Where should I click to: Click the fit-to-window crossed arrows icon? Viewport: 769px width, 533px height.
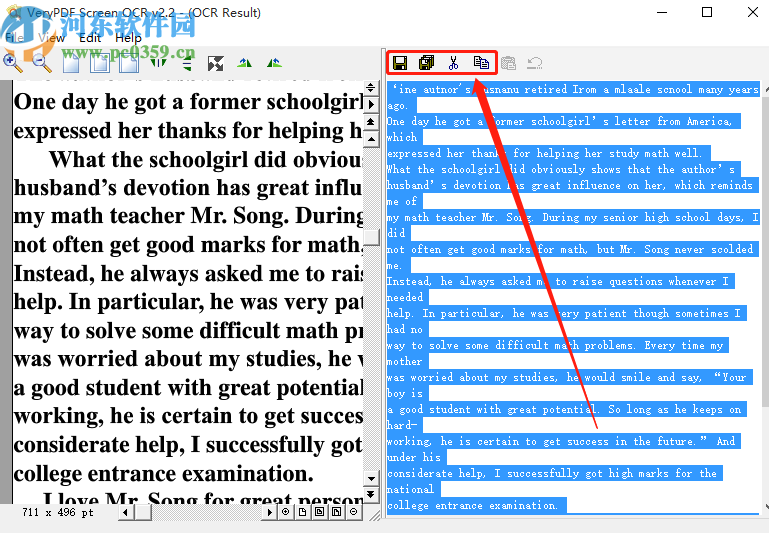216,63
